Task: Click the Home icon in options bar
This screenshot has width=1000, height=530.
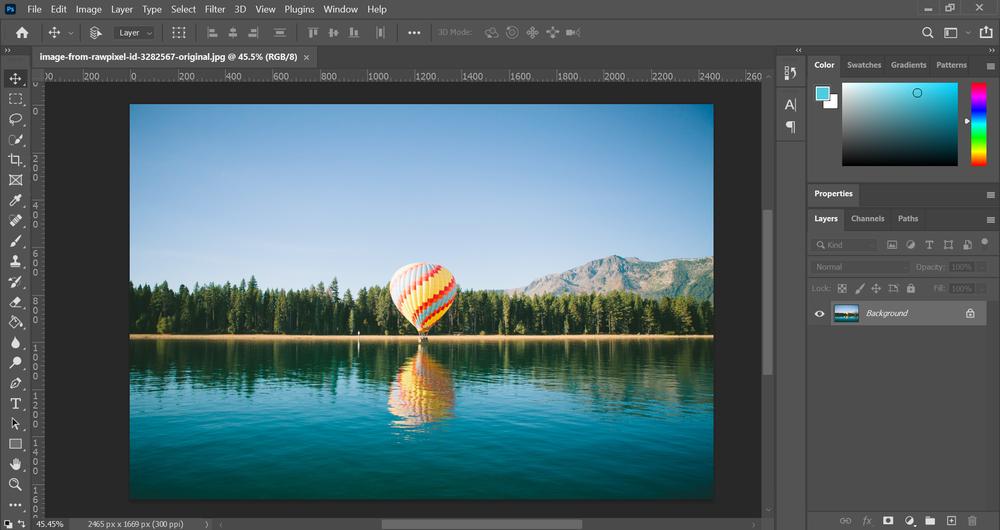Action: pos(22,33)
